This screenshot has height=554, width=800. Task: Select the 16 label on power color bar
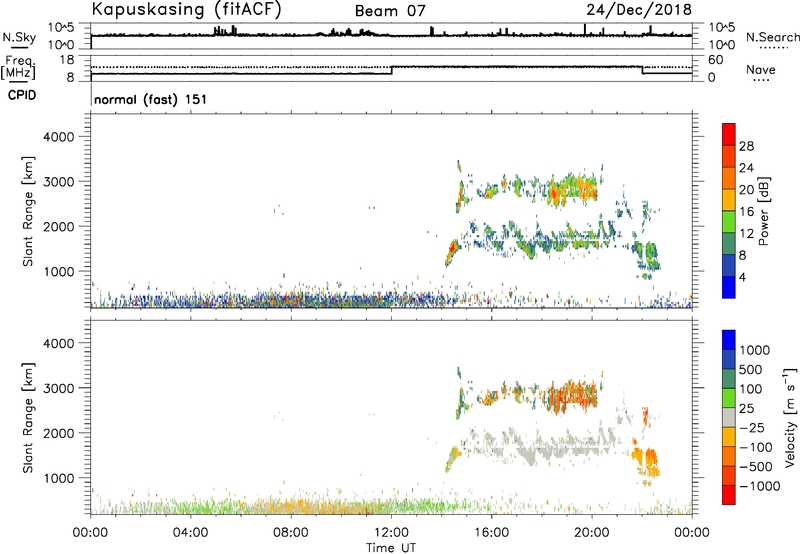(746, 212)
